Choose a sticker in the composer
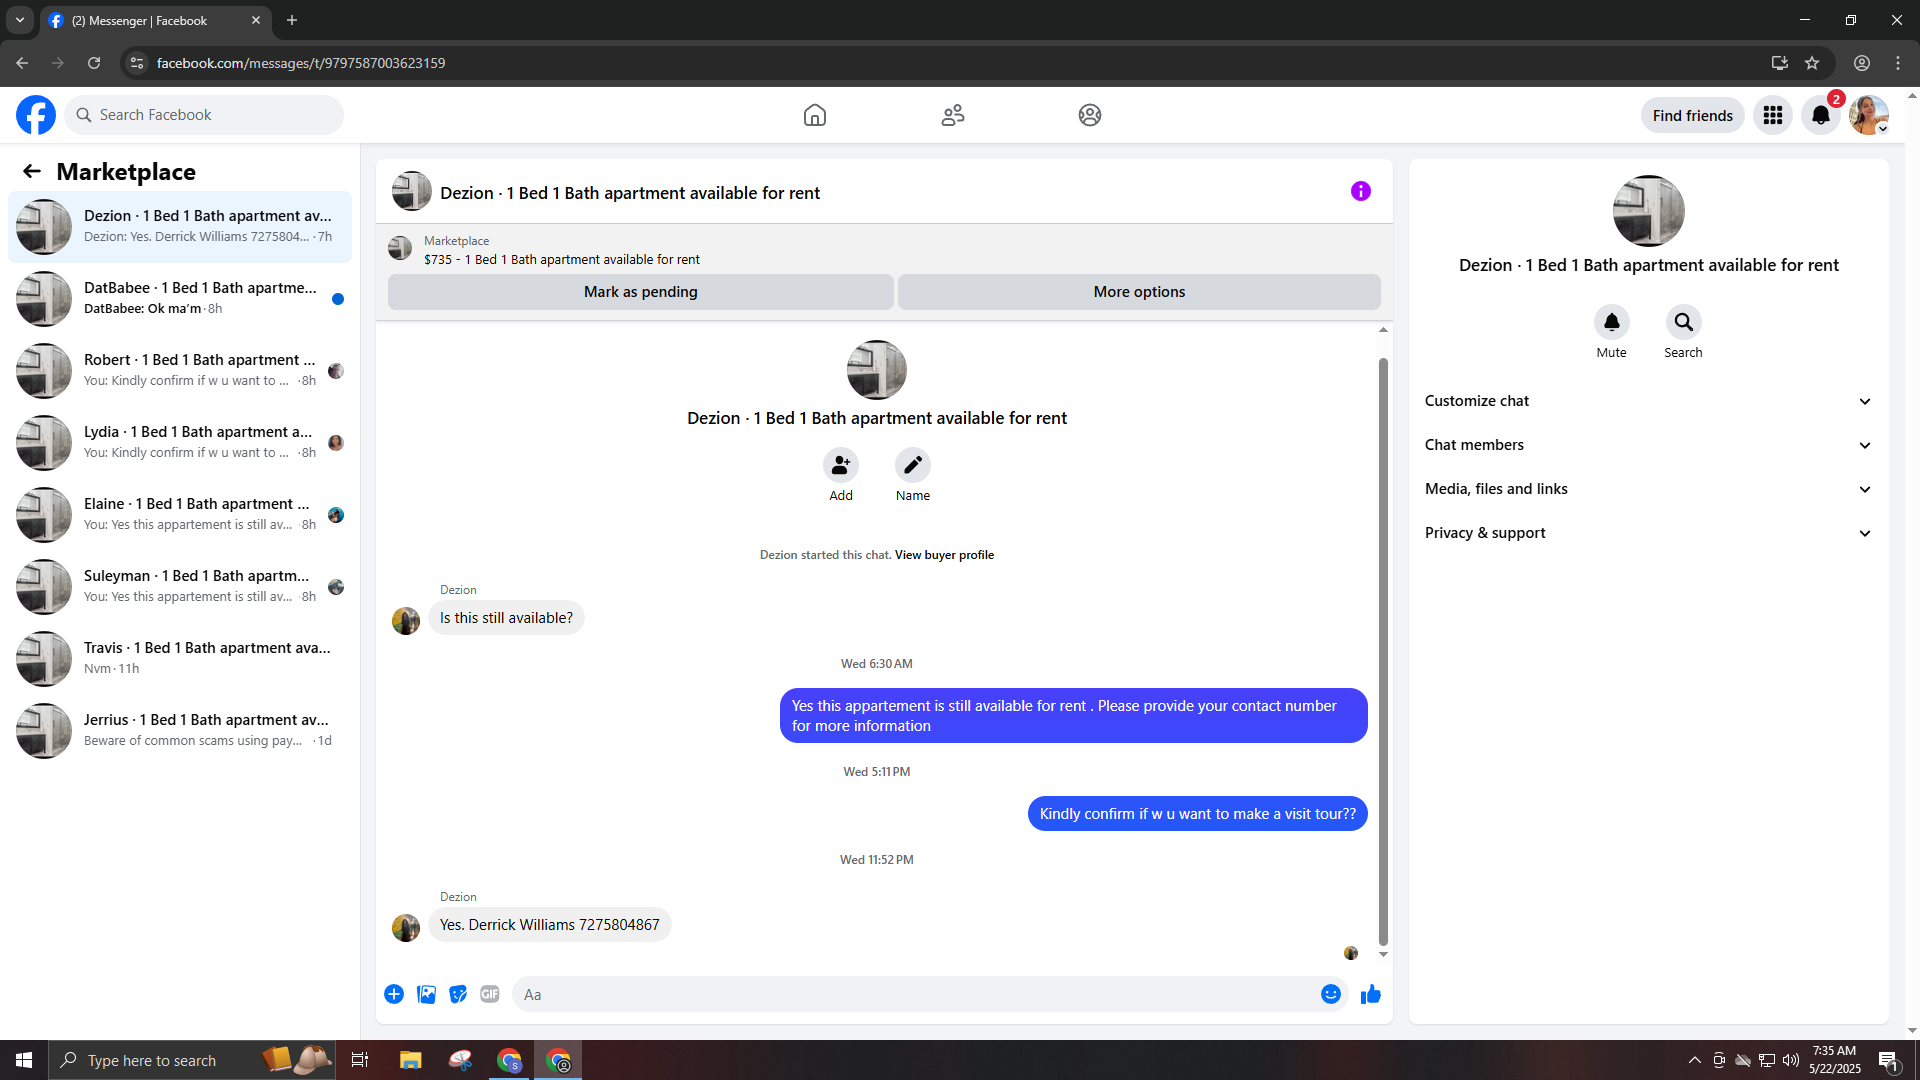 point(458,994)
